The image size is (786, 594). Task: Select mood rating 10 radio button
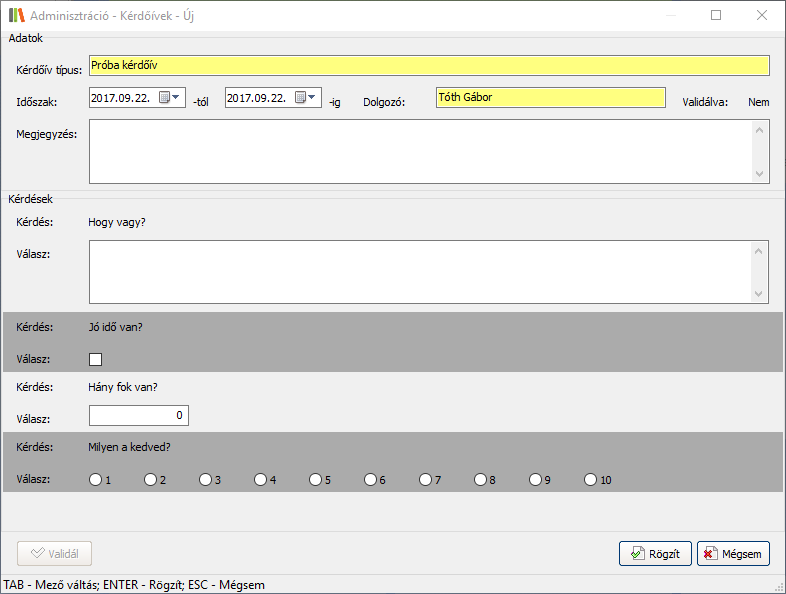tap(591, 480)
